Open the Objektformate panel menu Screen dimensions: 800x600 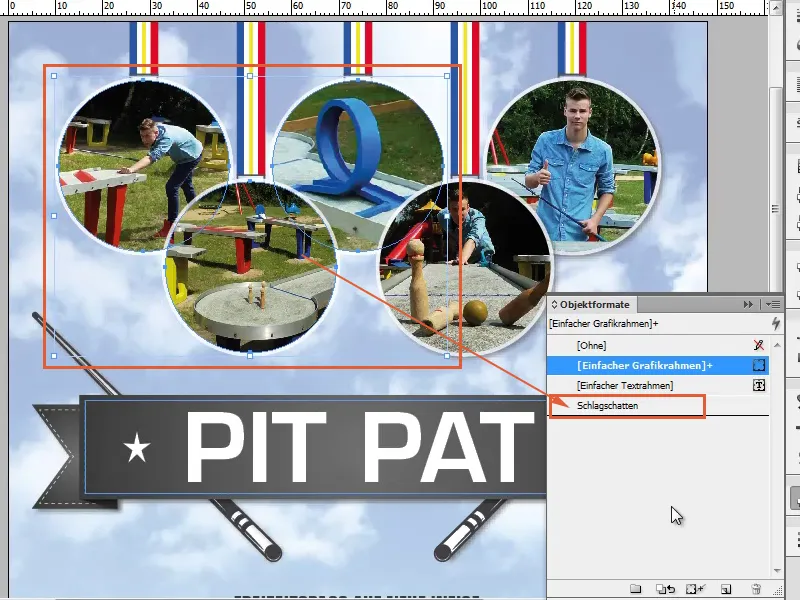coord(772,305)
